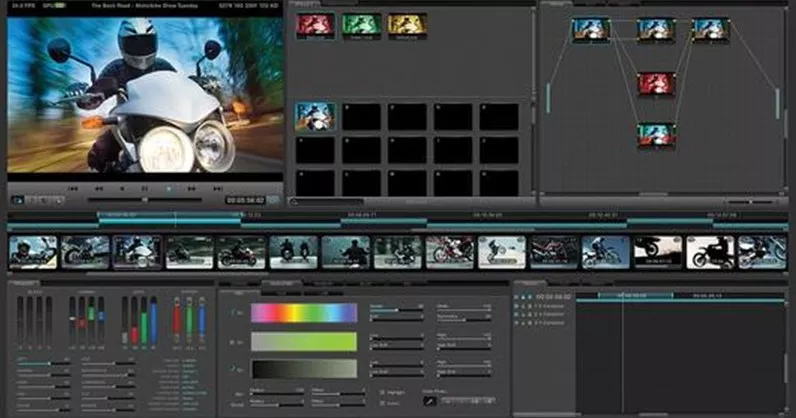The image size is (796, 418).
Task: Select the red dirt bike clip thumbnail
Action: [450, 252]
